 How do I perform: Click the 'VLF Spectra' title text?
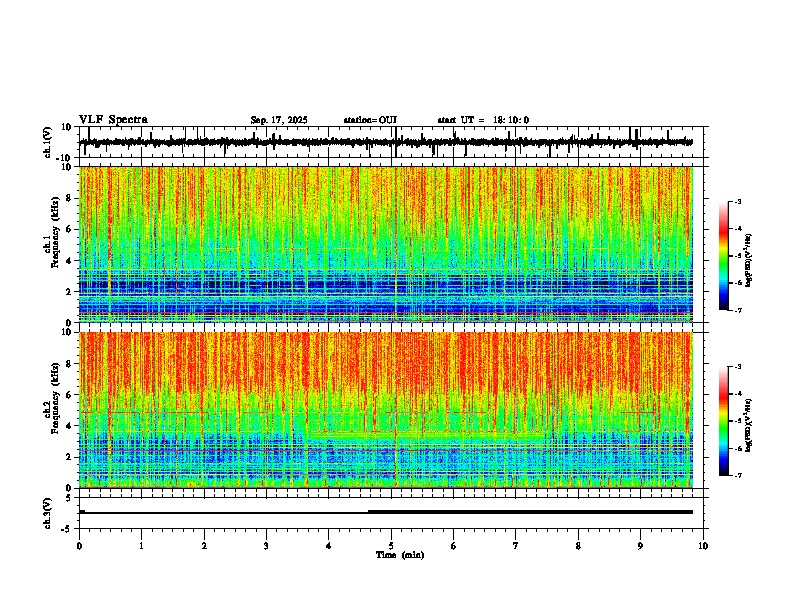pos(113,120)
